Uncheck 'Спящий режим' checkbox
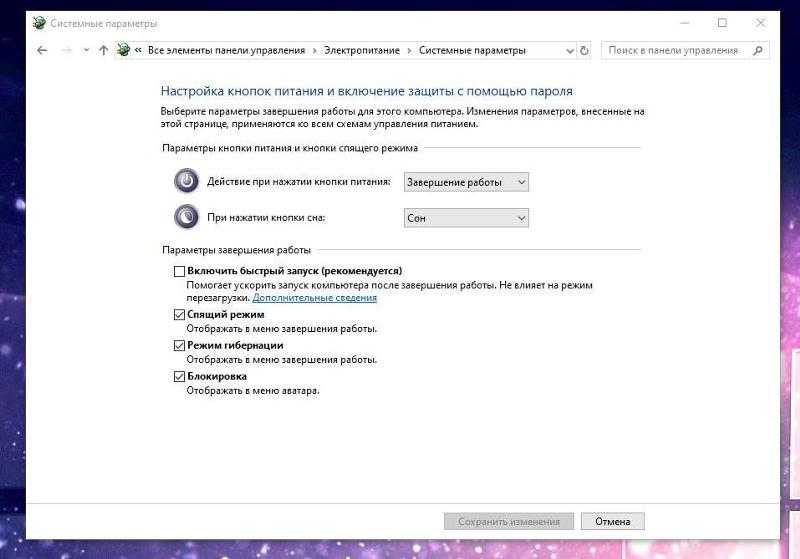 pyautogui.click(x=179, y=315)
